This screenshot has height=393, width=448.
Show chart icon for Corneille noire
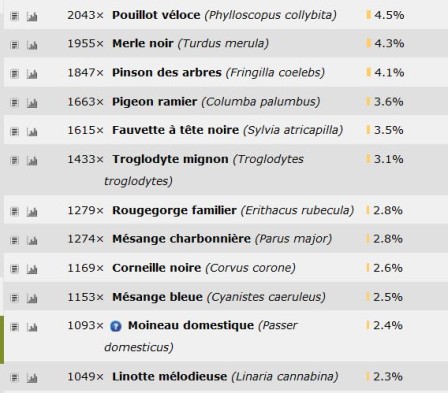pyautogui.click(x=32, y=269)
